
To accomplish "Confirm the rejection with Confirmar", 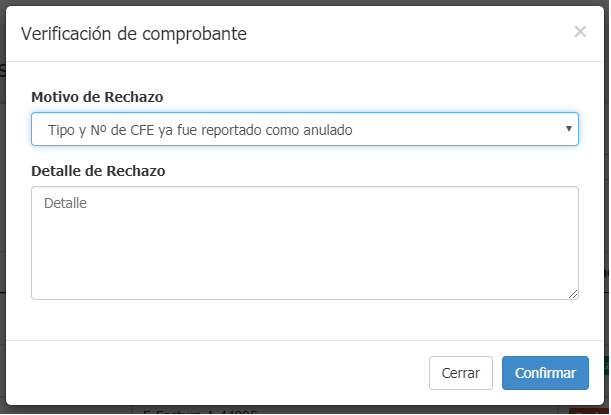I will (x=545, y=373).
